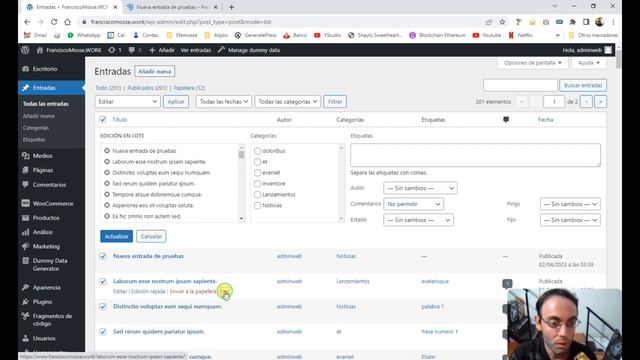Select Categorías submenu item

36,128
